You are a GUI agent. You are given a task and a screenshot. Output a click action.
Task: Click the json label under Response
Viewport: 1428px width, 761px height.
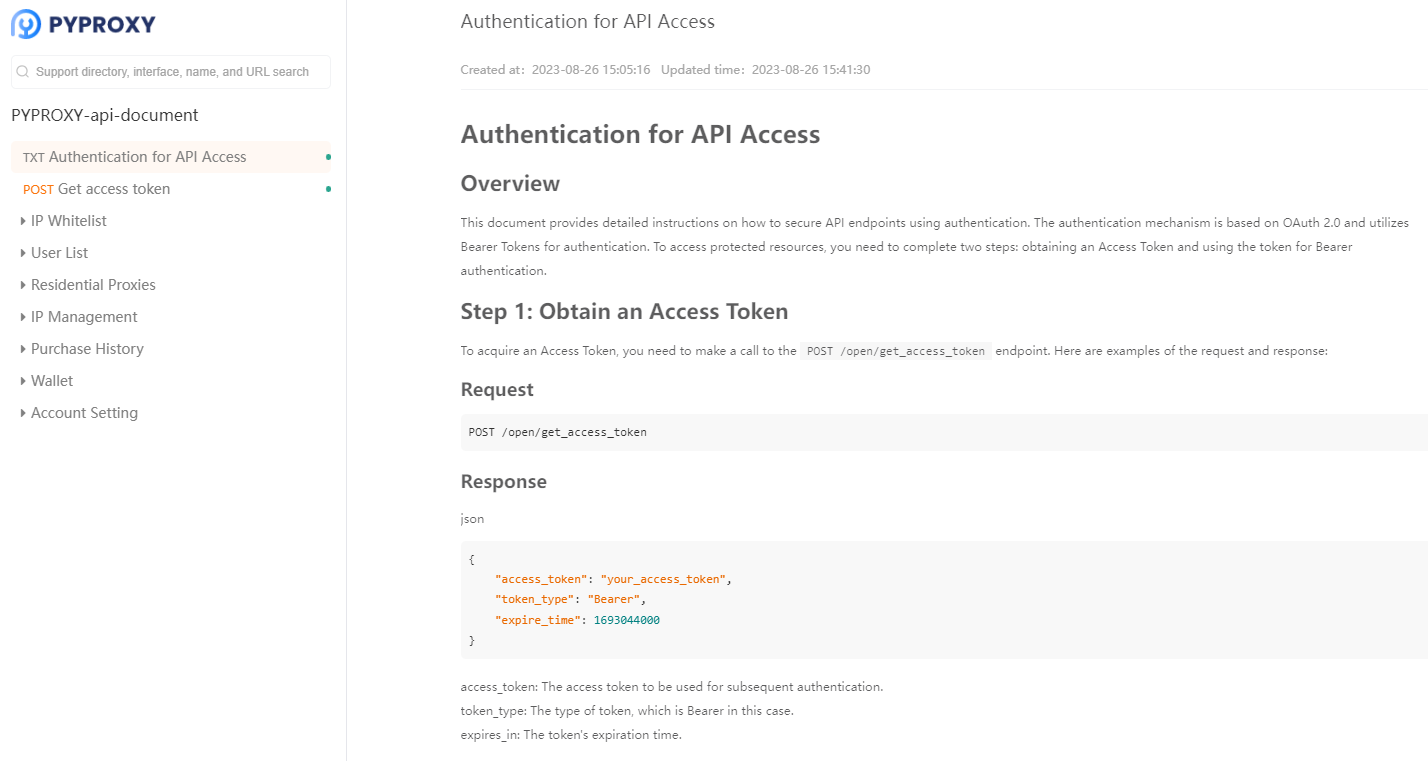[x=472, y=520]
